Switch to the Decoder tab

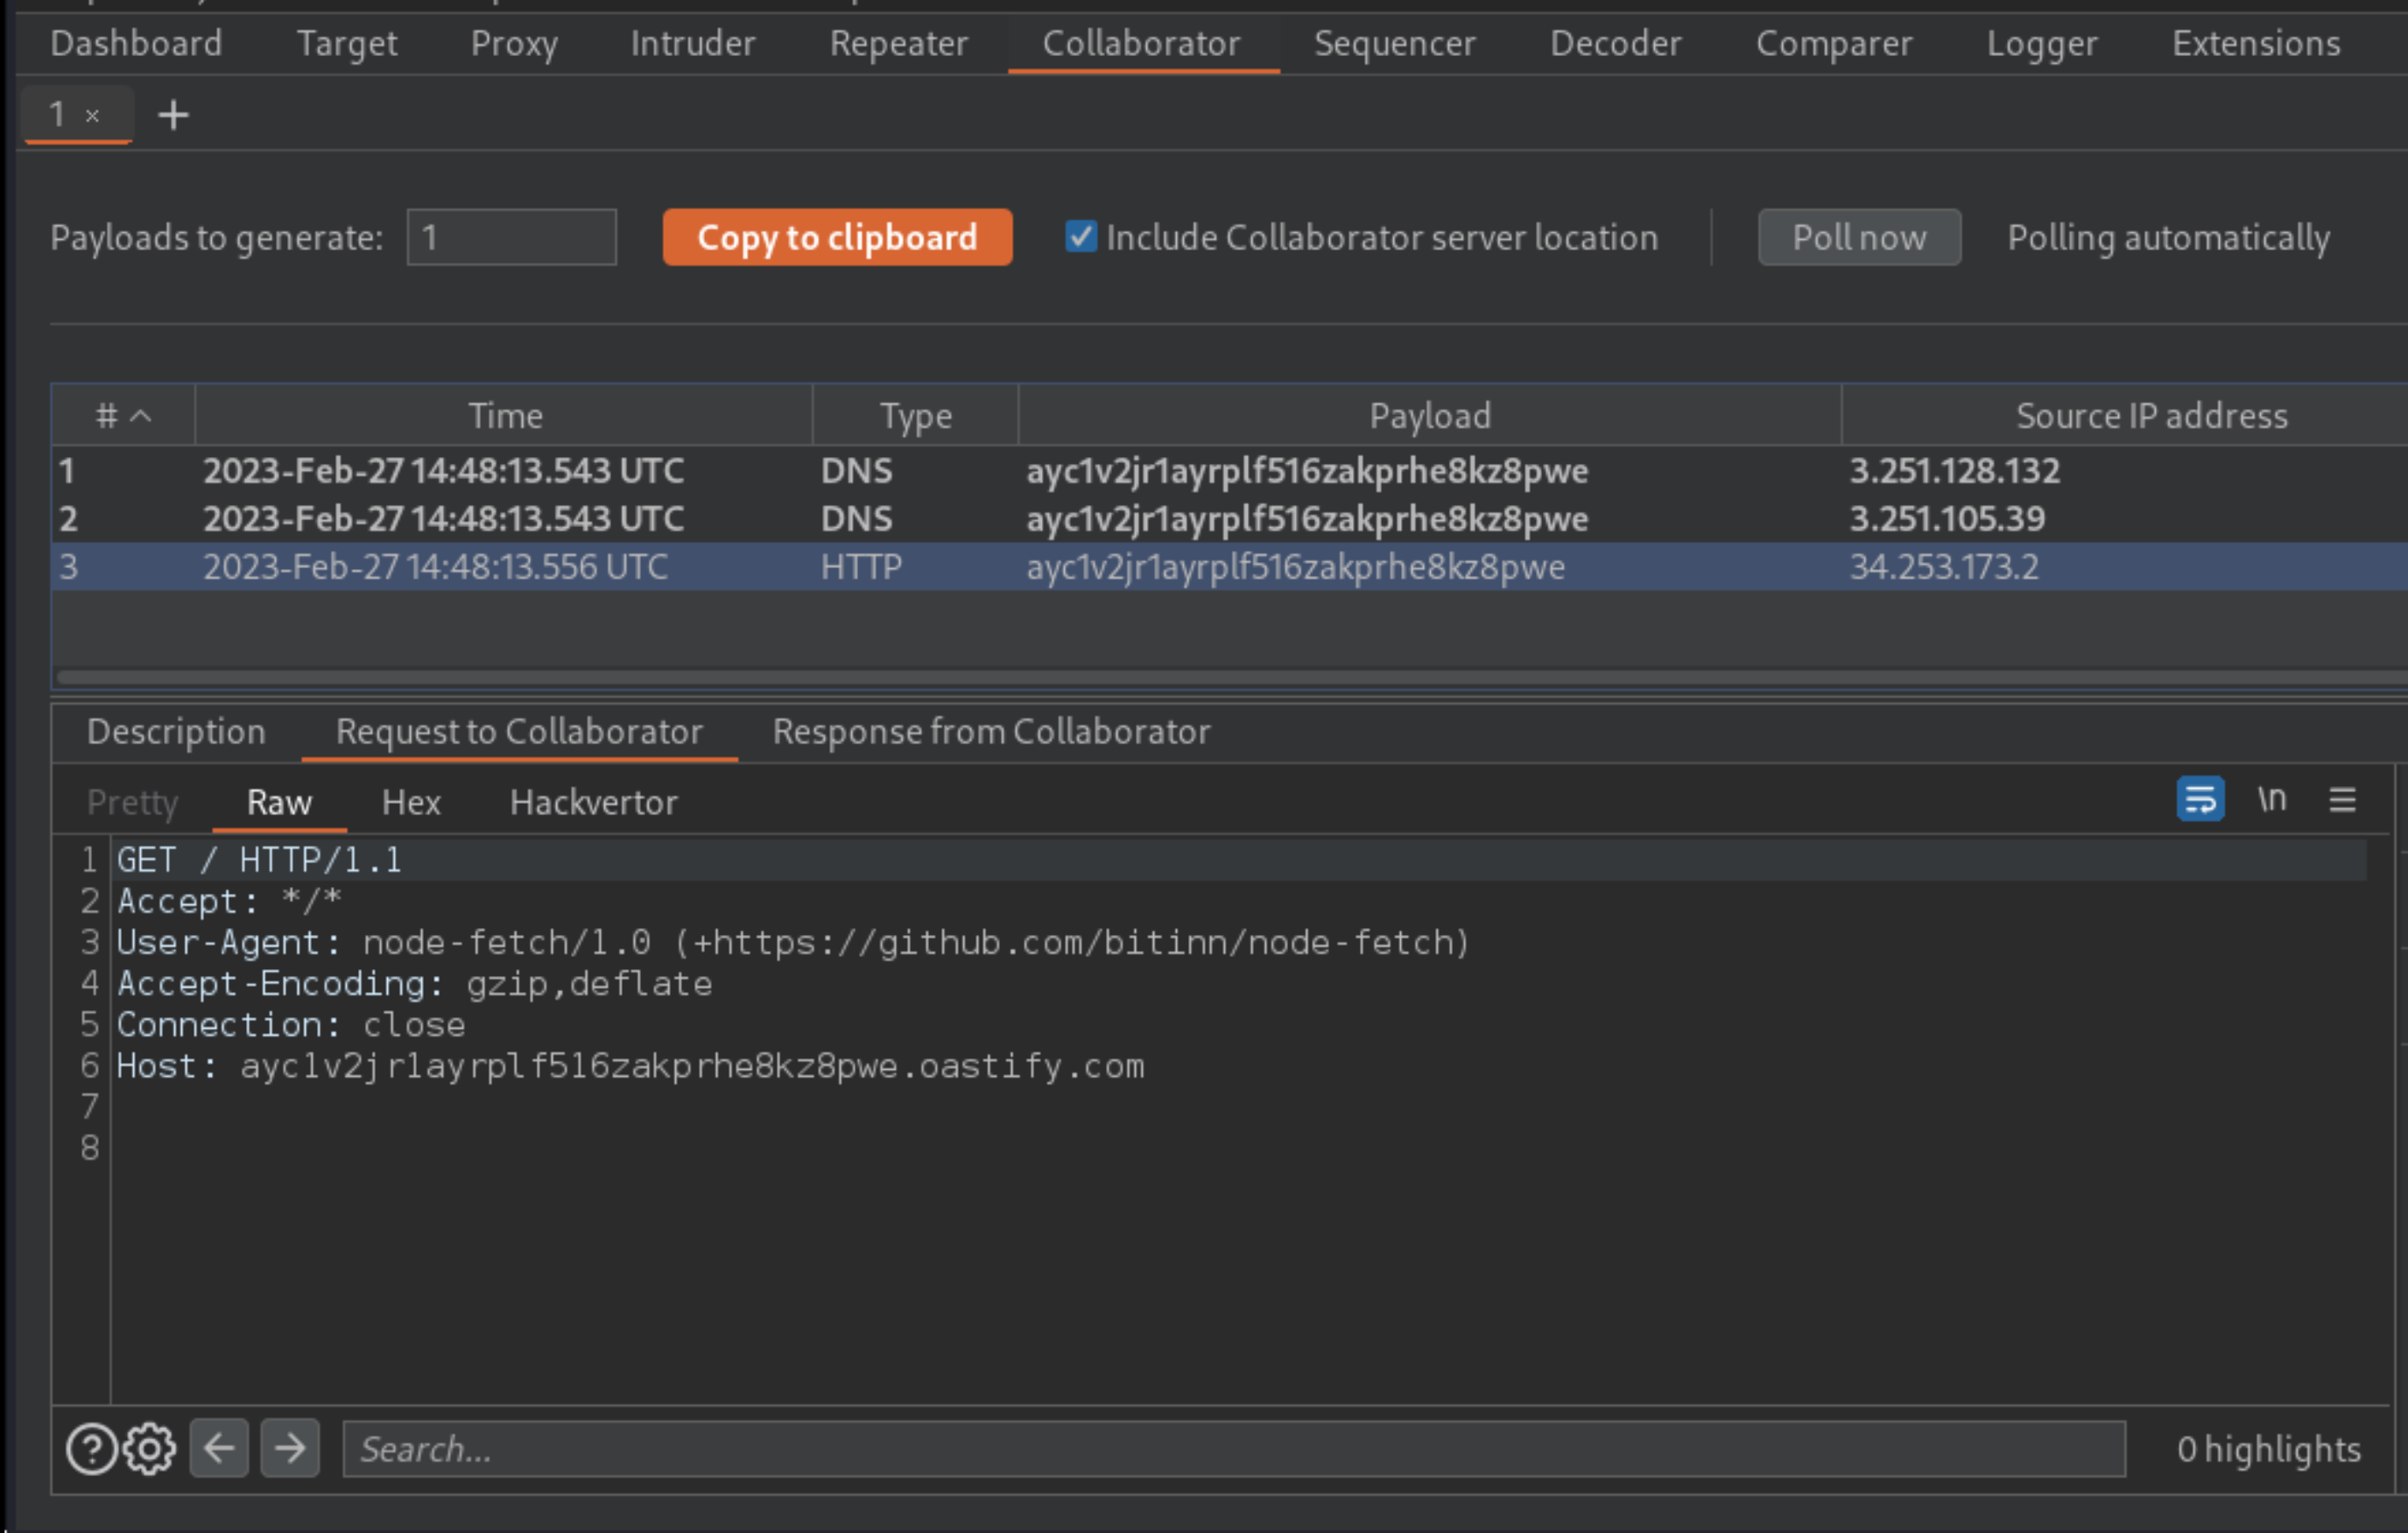(1615, 43)
